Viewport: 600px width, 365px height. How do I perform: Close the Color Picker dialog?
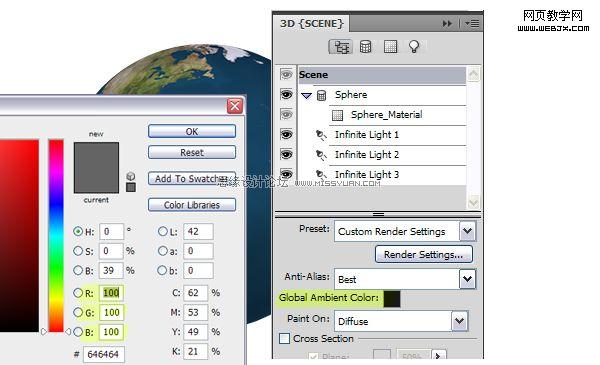(x=235, y=106)
